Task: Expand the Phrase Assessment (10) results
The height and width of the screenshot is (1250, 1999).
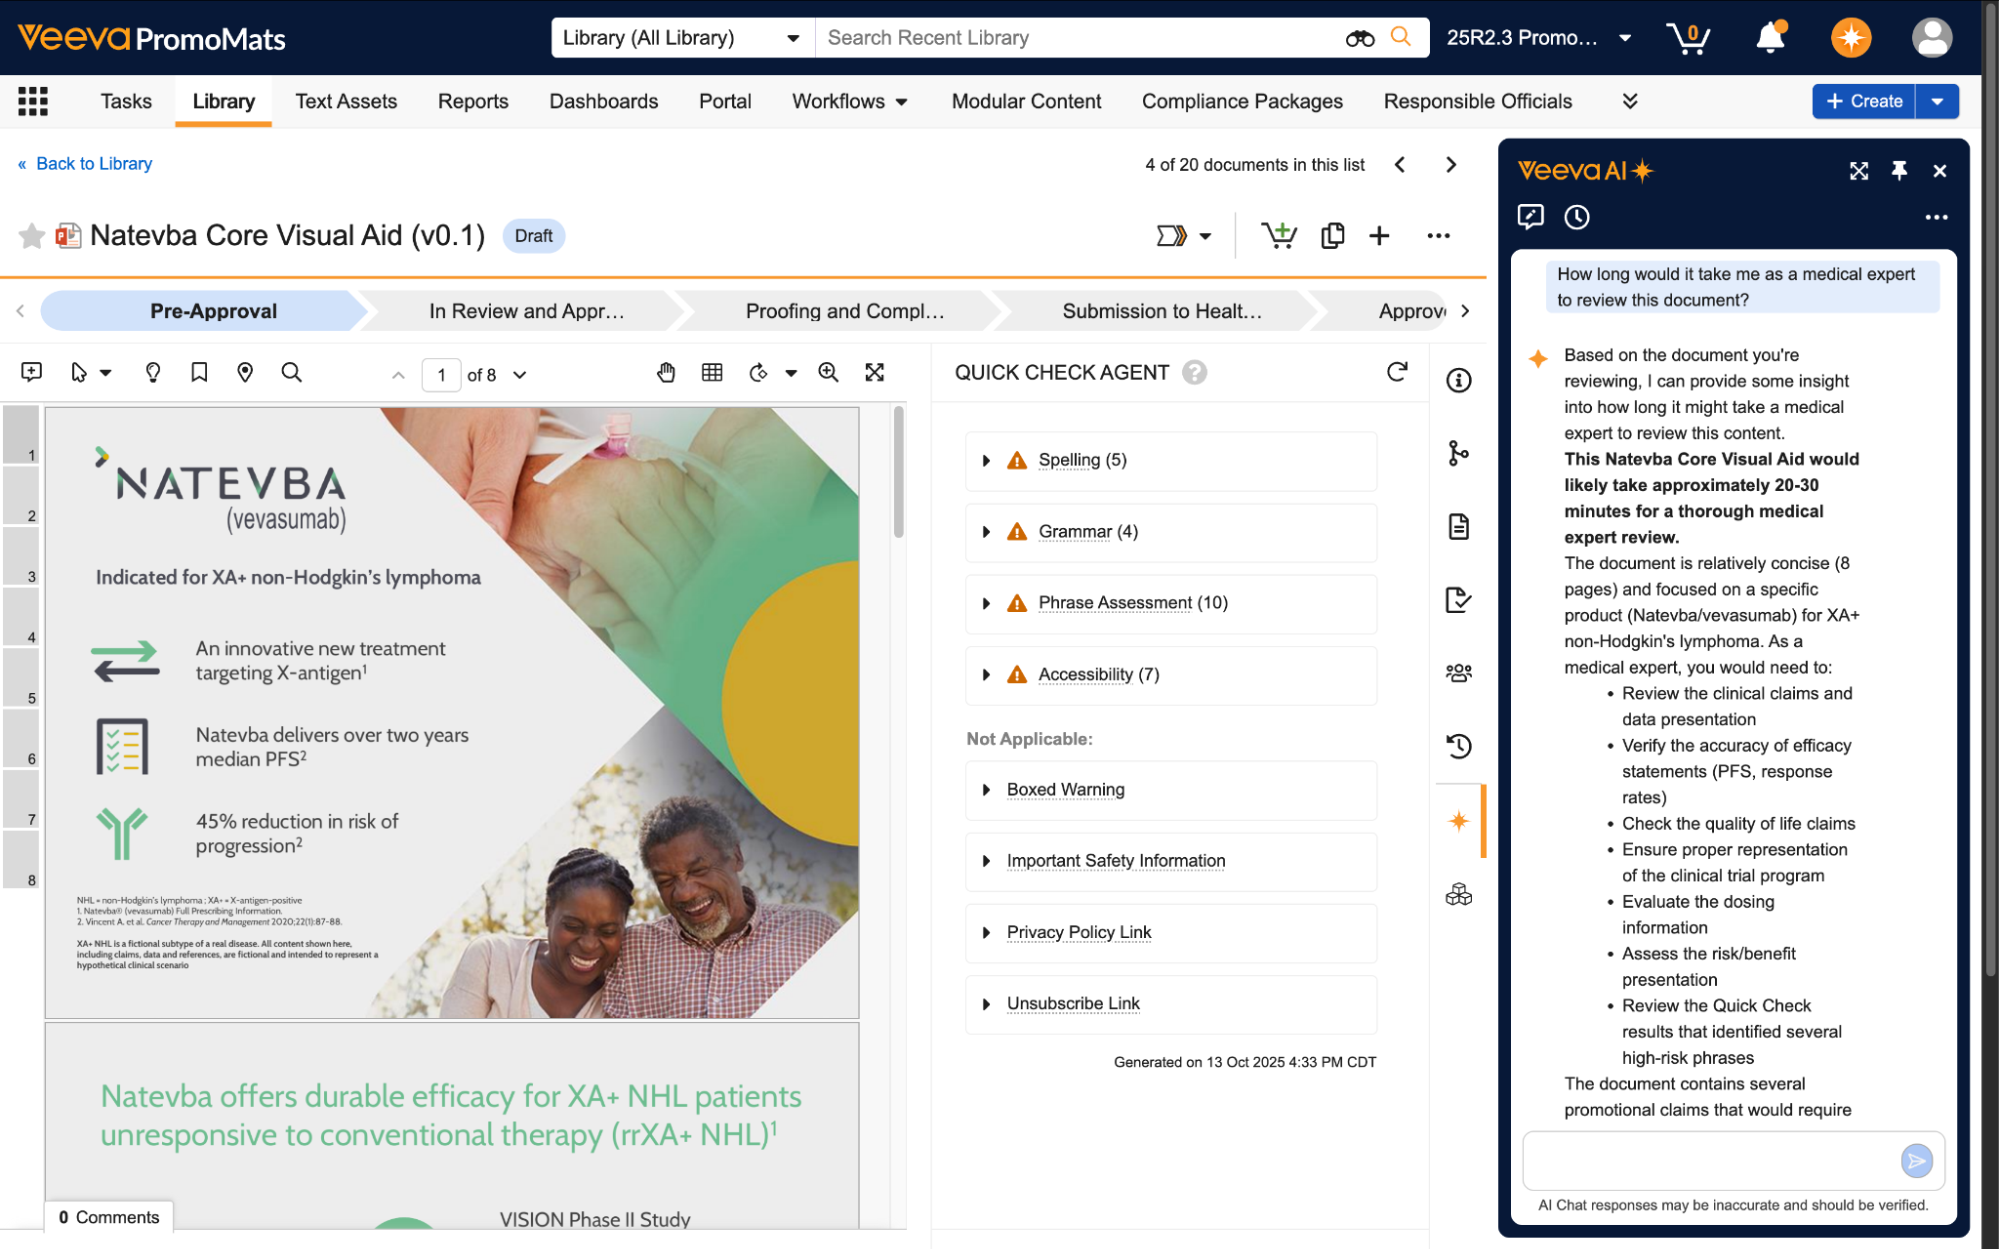Action: click(x=986, y=603)
